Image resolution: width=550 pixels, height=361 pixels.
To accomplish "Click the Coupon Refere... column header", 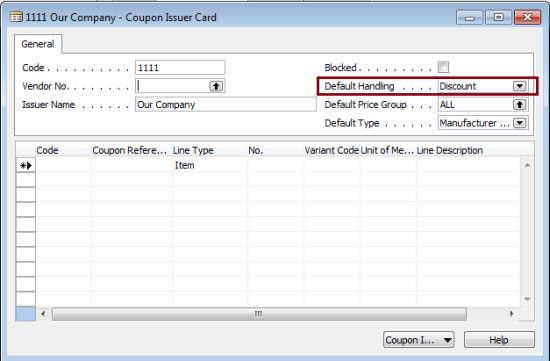I will point(132,150).
